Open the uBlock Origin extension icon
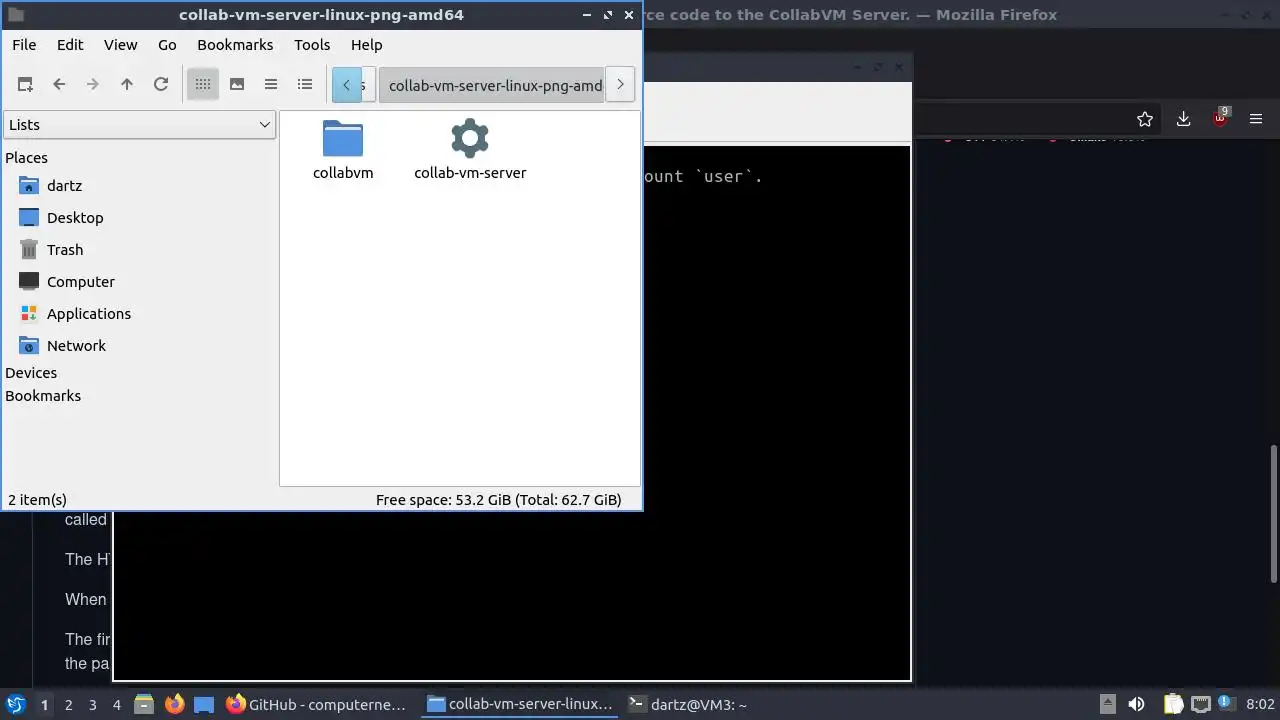This screenshot has width=1280, height=720. coord(1220,118)
